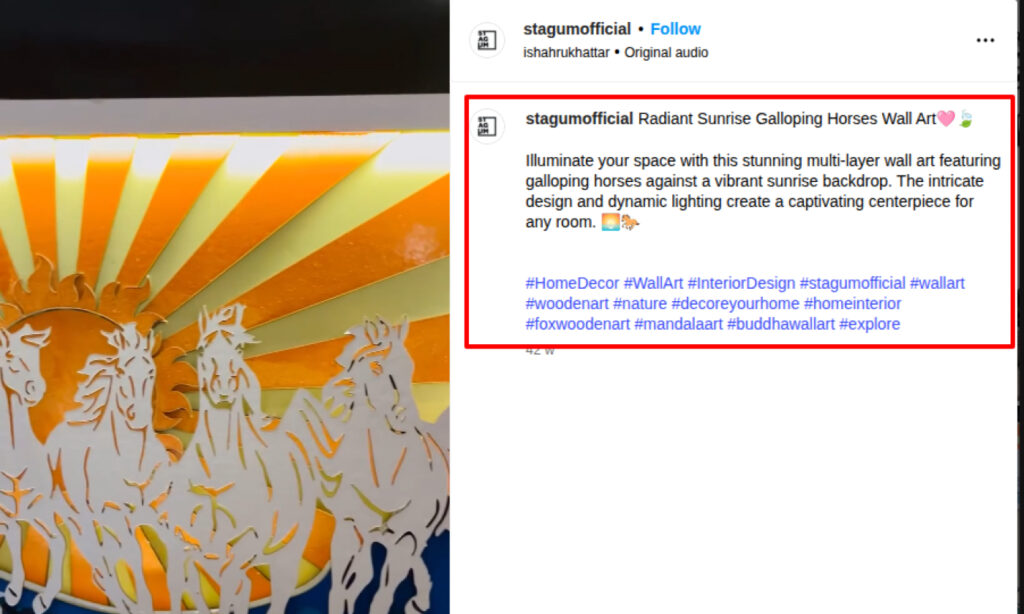Click the stagumofficial avatar in post header
The width and height of the screenshot is (1024, 614).
487,40
